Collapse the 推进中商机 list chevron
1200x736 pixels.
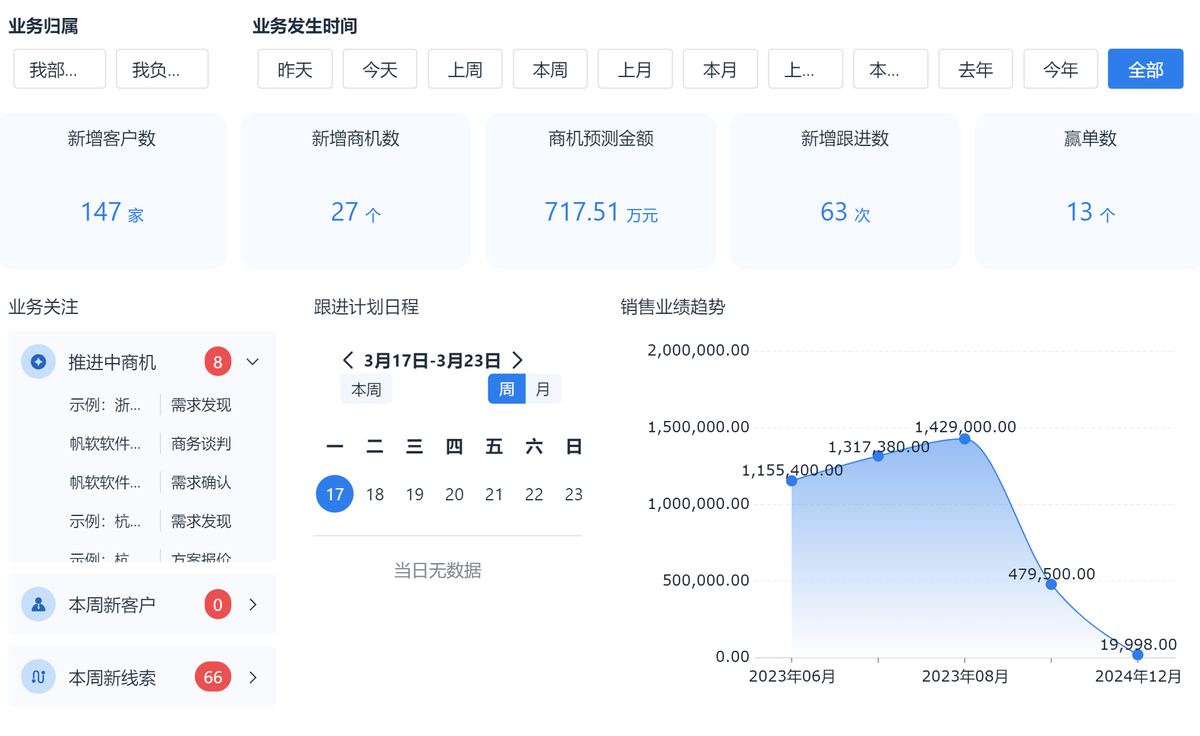click(252, 361)
